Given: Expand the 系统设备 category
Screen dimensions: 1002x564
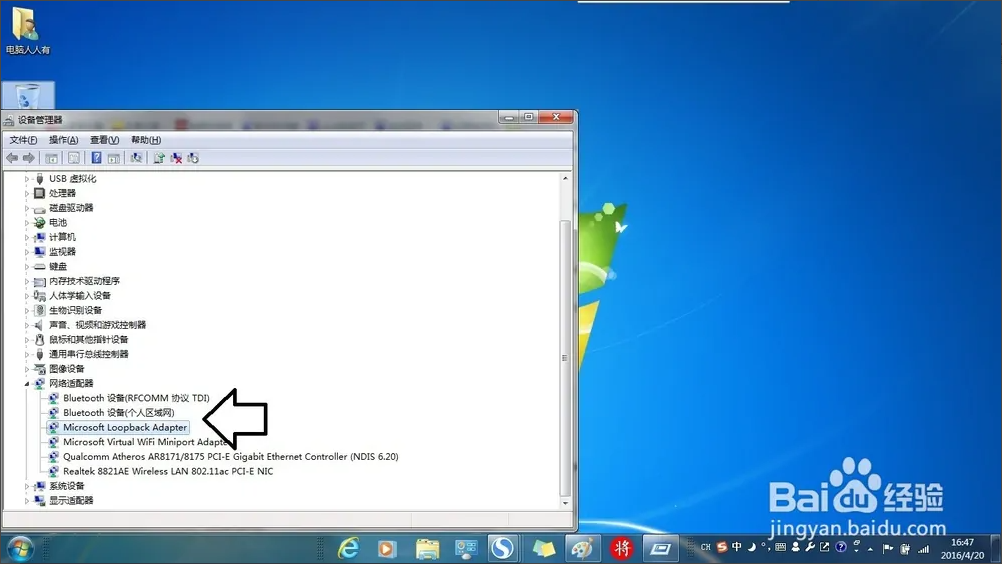Looking at the screenshot, I should [x=27, y=486].
